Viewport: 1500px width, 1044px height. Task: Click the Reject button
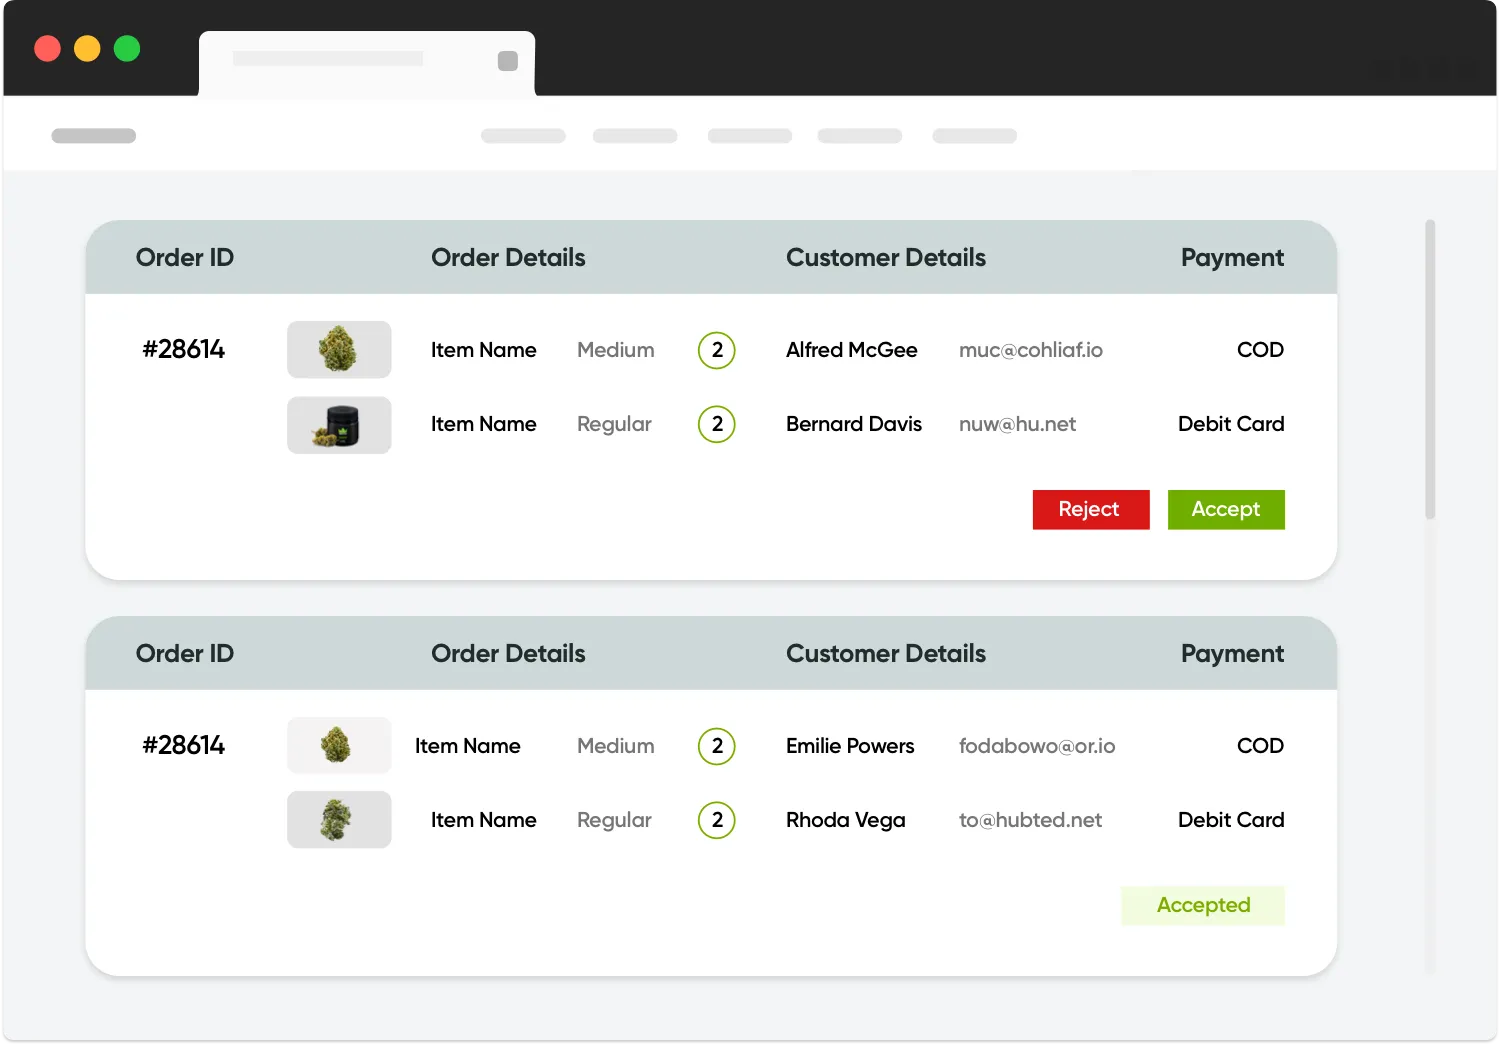point(1091,509)
